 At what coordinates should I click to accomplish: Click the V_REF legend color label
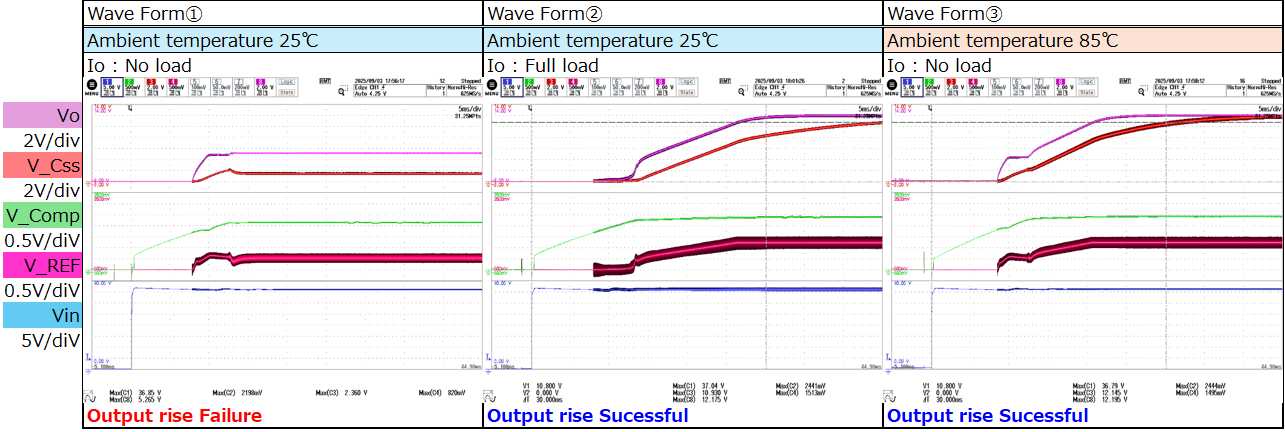click(x=41, y=265)
